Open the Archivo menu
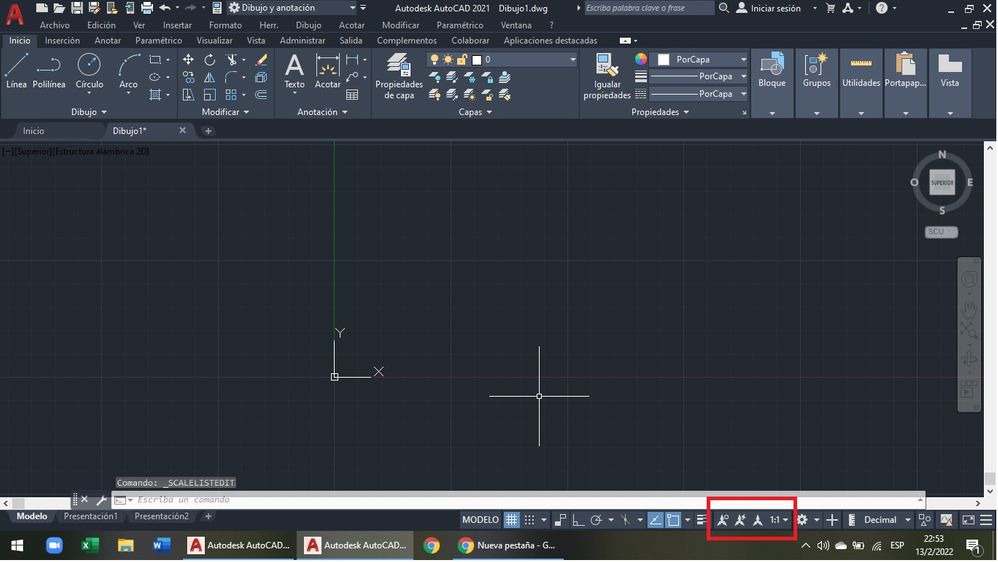Image resolution: width=998 pixels, height=562 pixels. tap(55, 25)
